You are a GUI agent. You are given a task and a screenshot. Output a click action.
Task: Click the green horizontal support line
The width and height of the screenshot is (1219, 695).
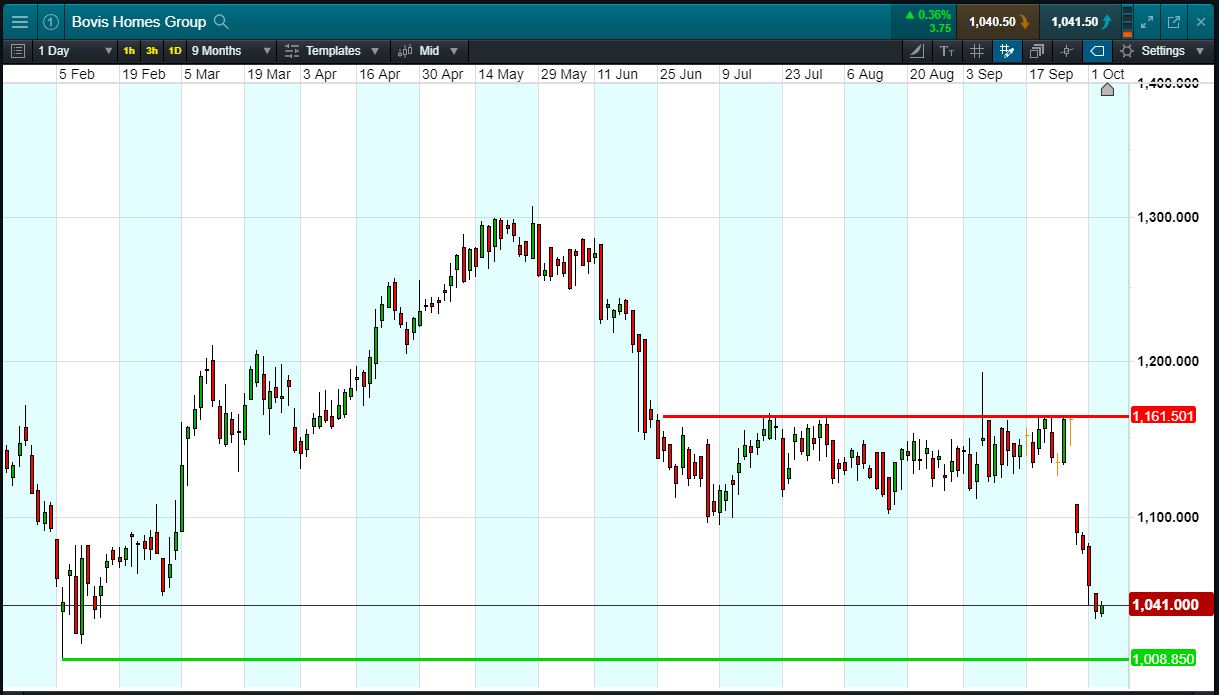pyautogui.click(x=595, y=659)
